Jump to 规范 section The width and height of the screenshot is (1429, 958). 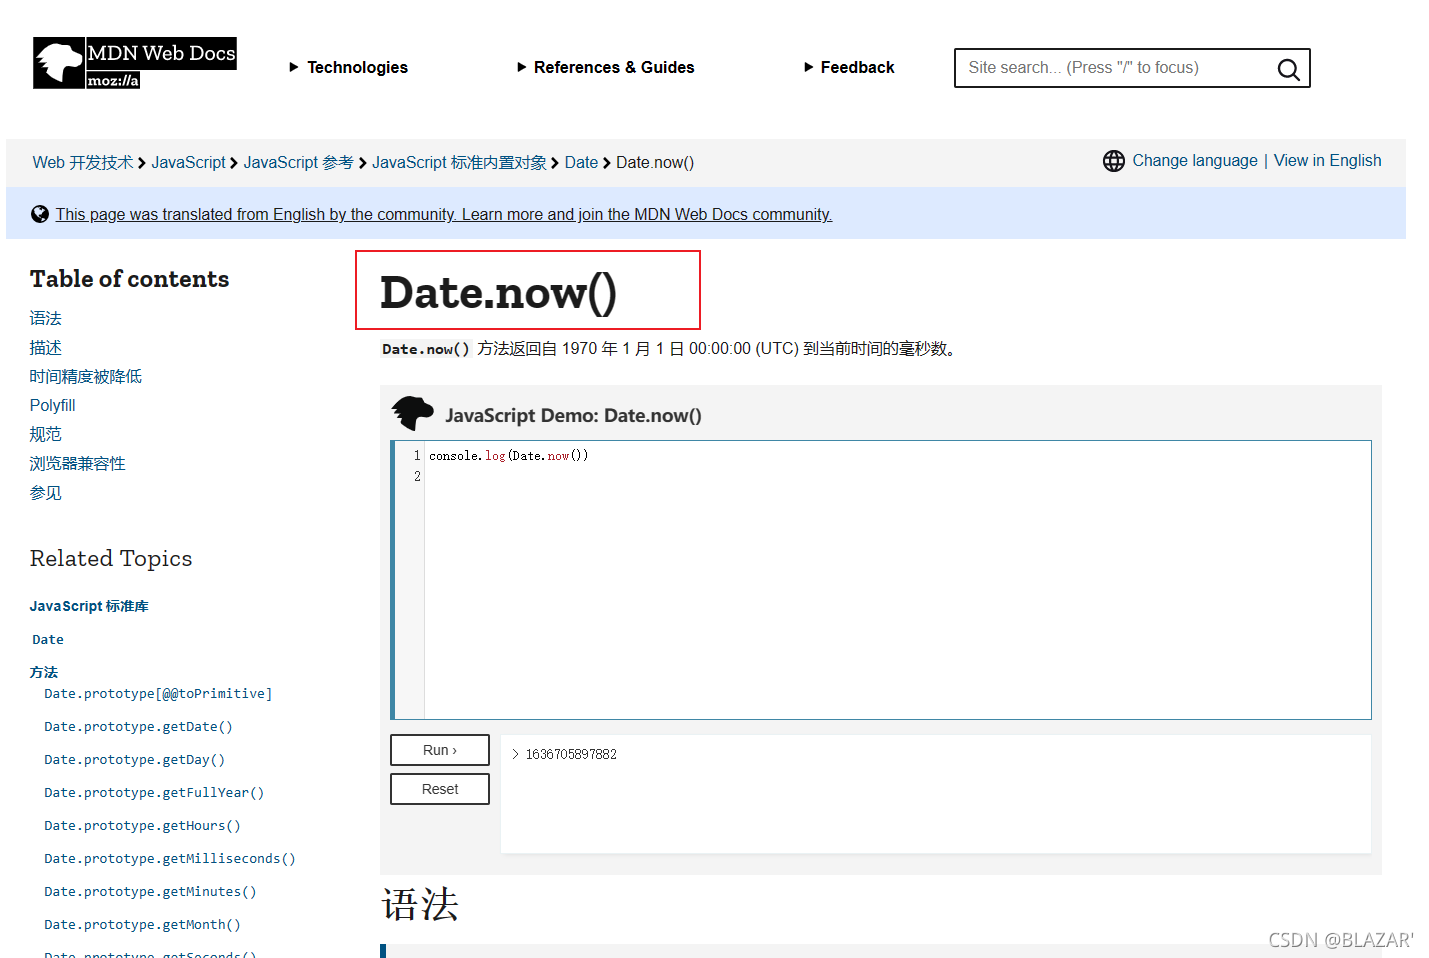(46, 434)
